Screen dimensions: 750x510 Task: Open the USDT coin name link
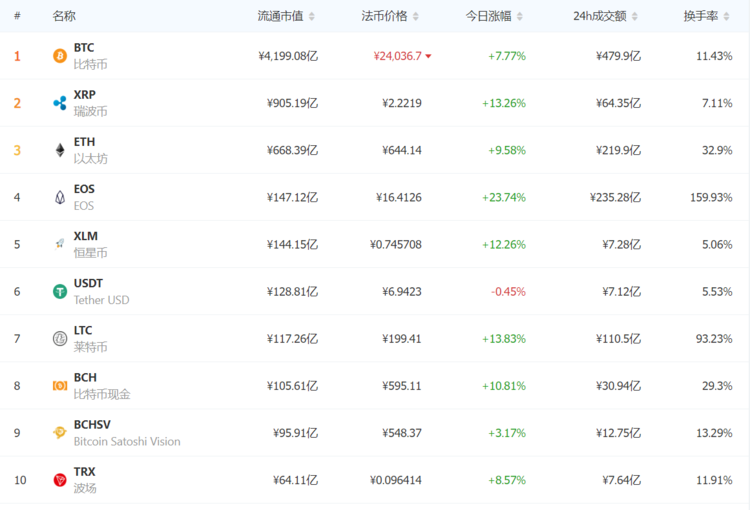(x=88, y=283)
